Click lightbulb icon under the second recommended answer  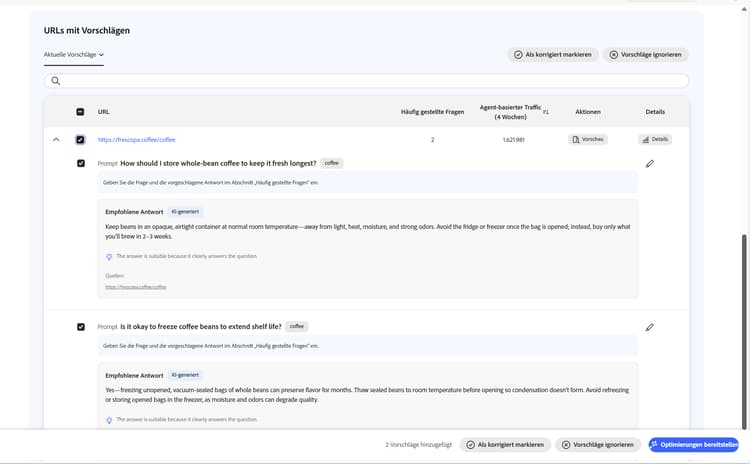click(x=109, y=420)
